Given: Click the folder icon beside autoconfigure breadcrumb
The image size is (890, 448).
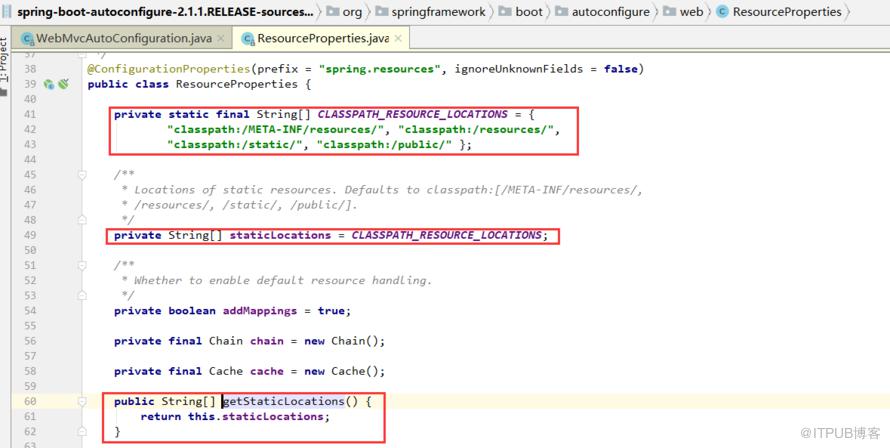Looking at the screenshot, I should [561, 11].
